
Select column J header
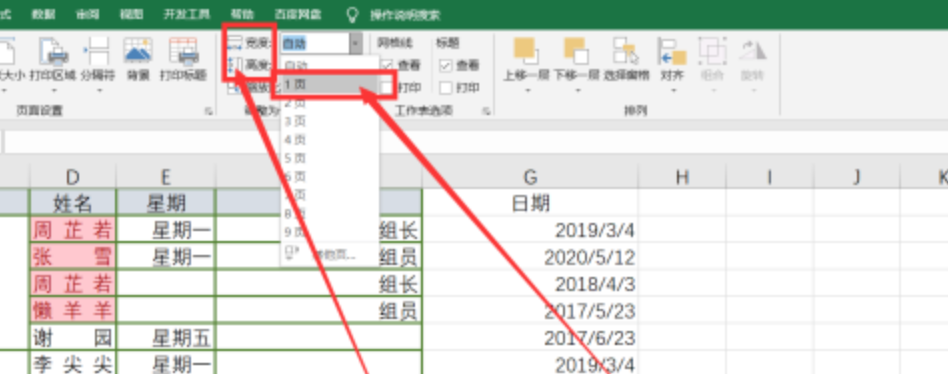[x=857, y=176]
